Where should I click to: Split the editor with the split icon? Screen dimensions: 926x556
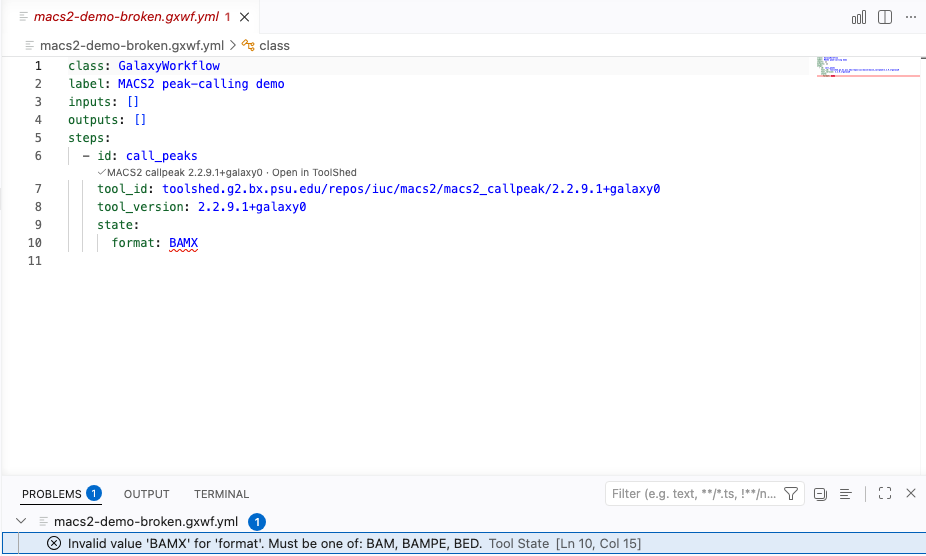[885, 17]
